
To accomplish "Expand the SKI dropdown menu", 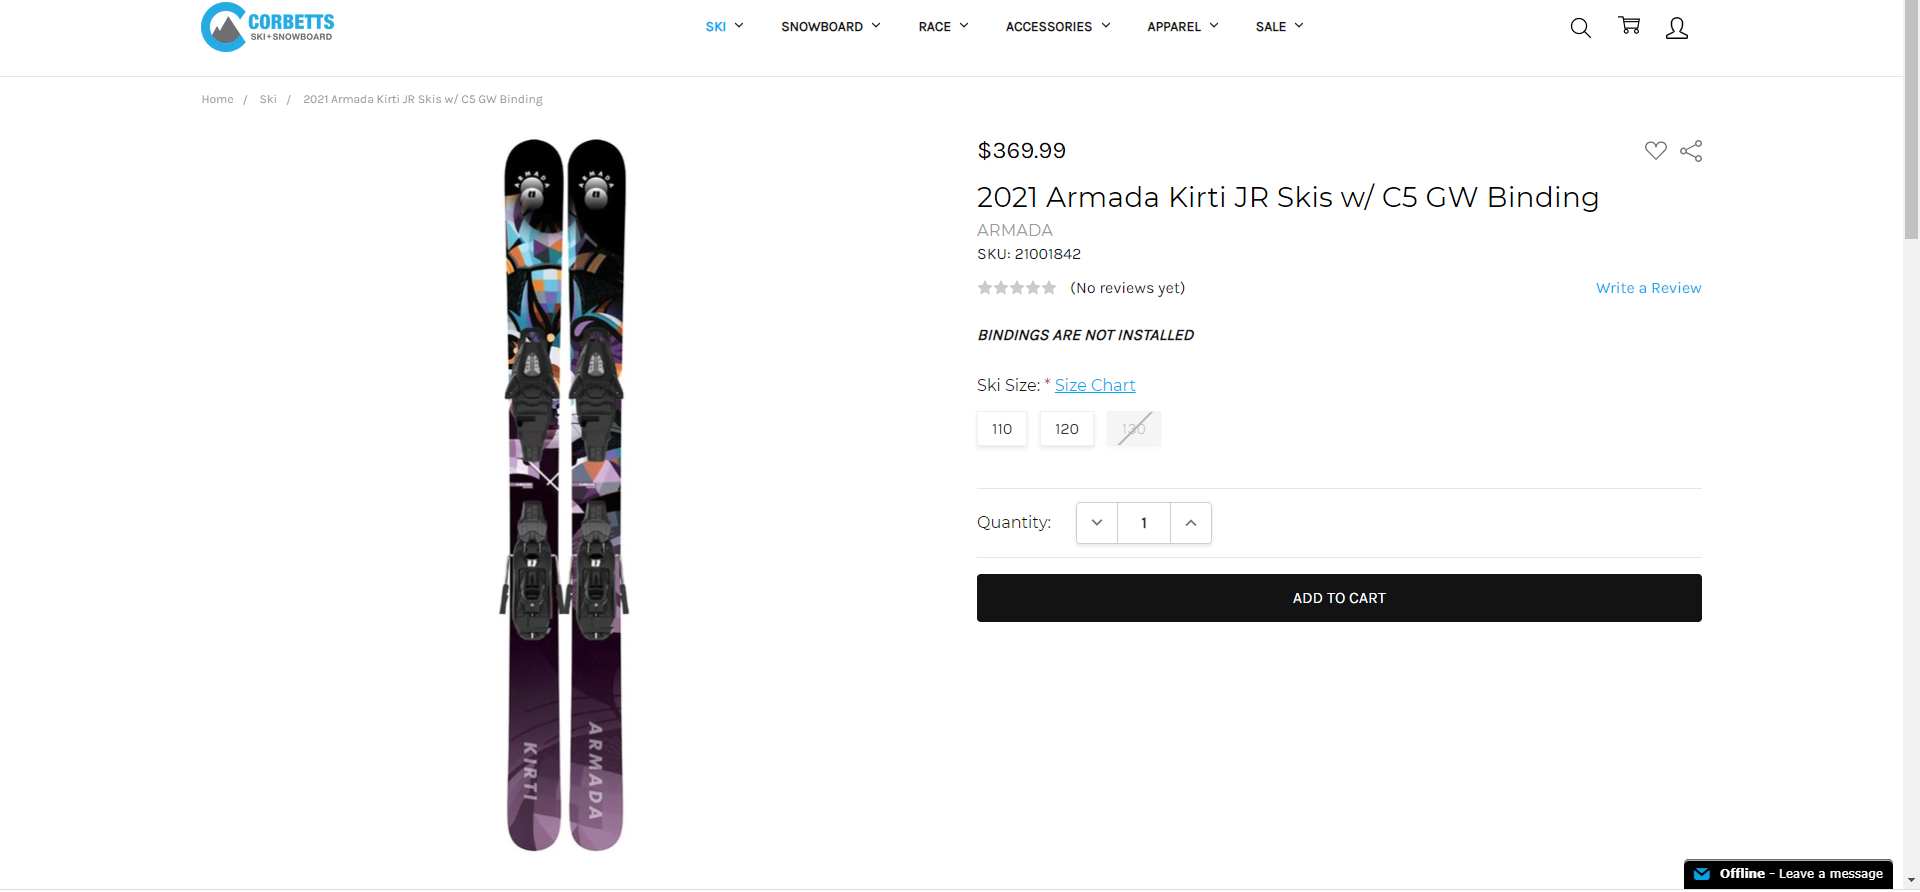I will point(724,27).
